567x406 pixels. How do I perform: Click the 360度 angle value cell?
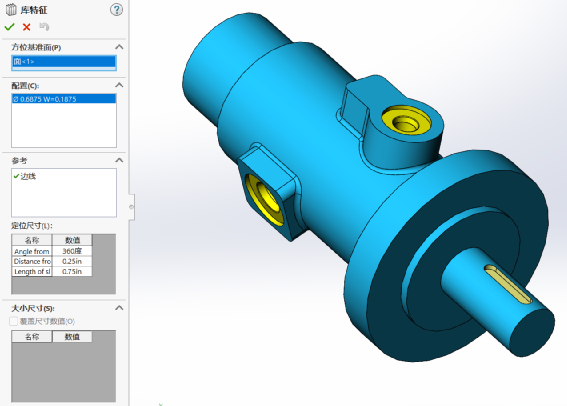coord(72,251)
